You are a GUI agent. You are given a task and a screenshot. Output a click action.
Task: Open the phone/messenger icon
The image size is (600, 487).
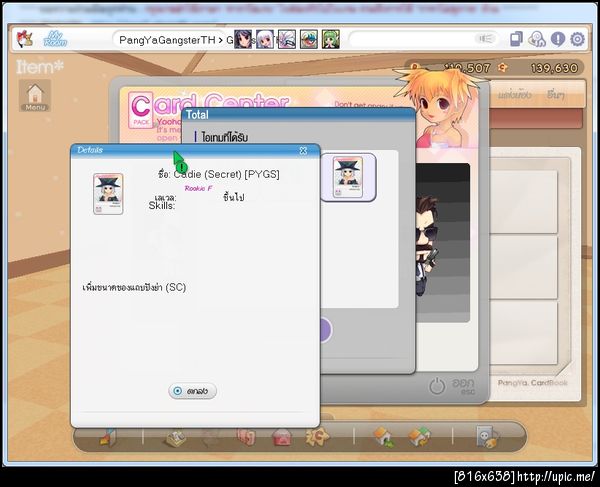(x=516, y=39)
